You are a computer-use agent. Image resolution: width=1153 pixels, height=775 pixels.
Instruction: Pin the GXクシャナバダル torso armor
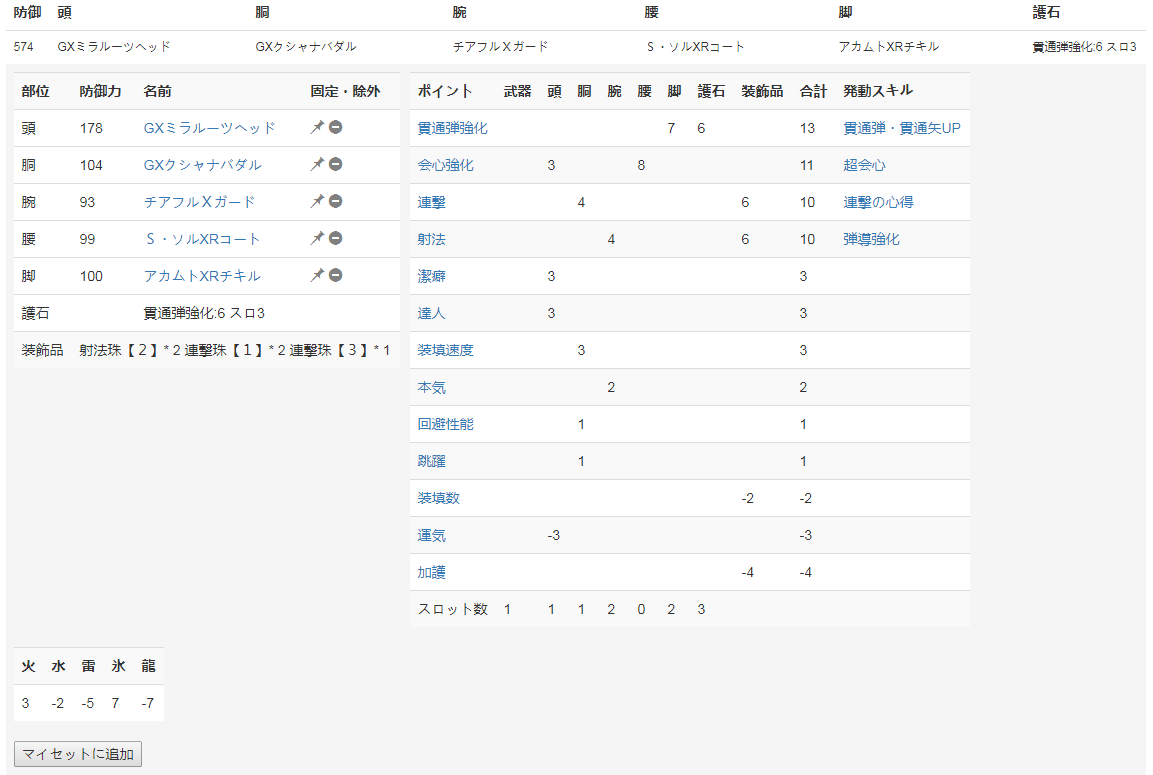317,164
